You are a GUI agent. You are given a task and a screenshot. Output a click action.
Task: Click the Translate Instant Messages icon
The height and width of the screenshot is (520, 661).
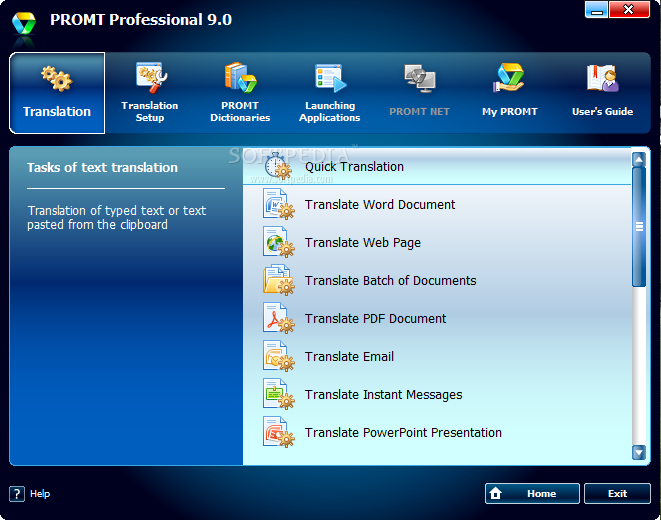(278, 394)
